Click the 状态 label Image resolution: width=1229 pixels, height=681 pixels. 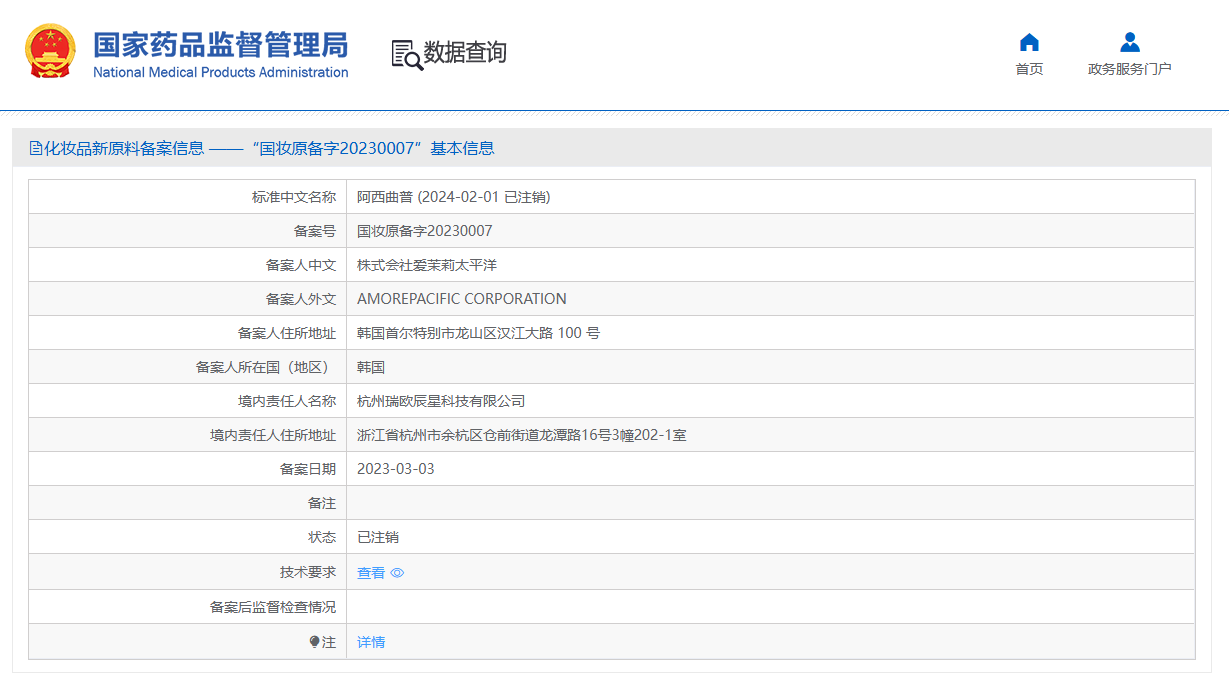pos(322,537)
